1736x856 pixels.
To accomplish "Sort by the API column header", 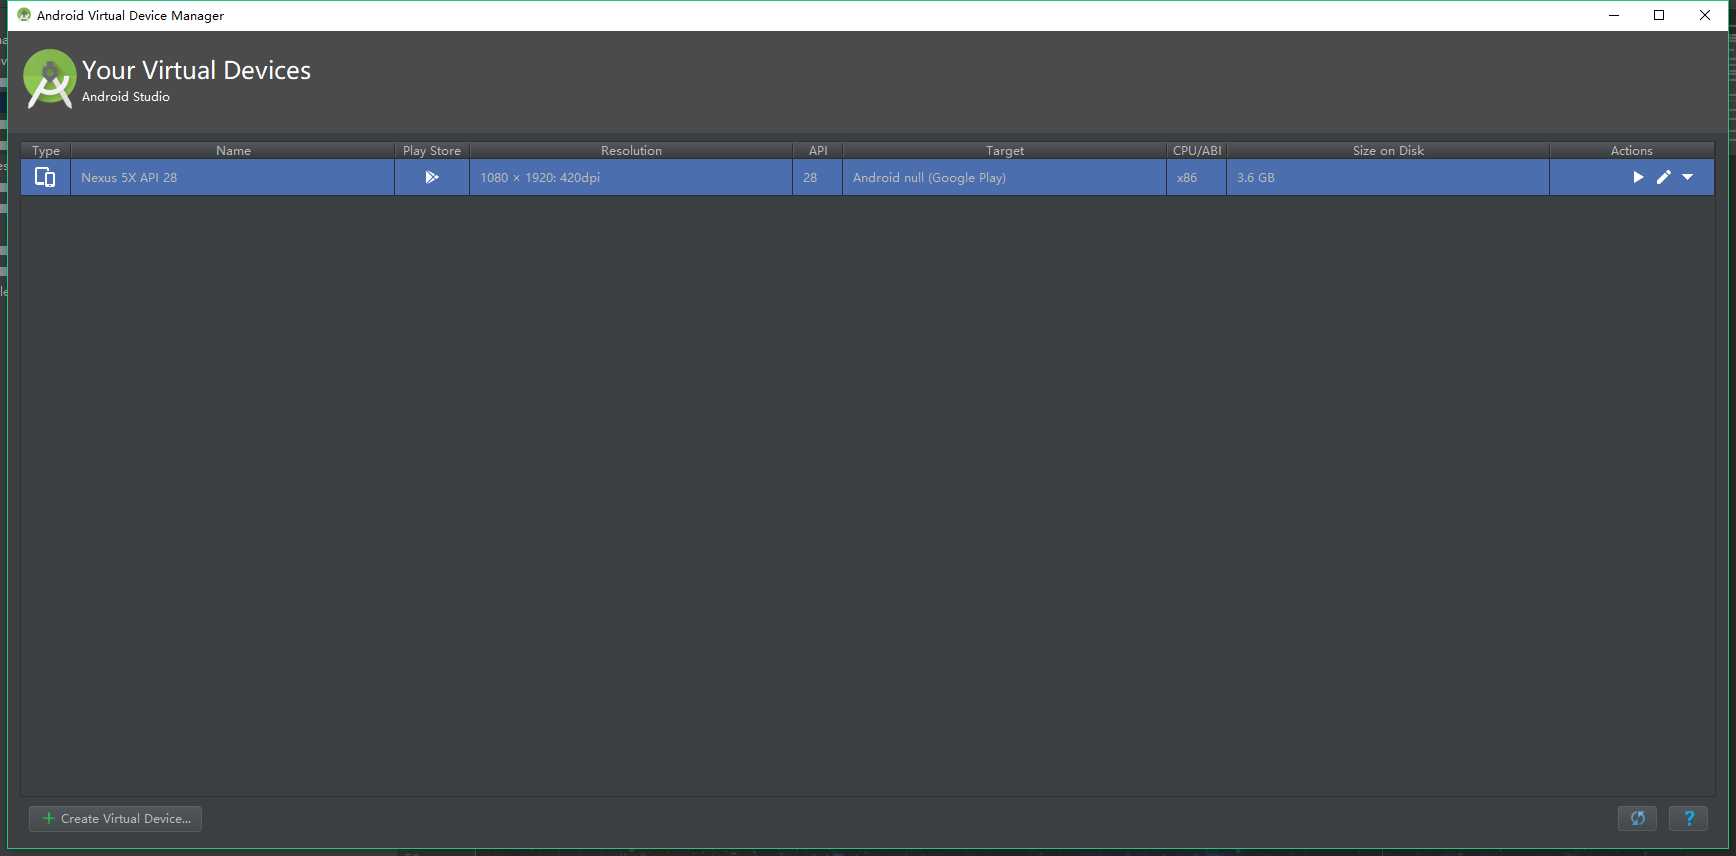I will tap(818, 150).
